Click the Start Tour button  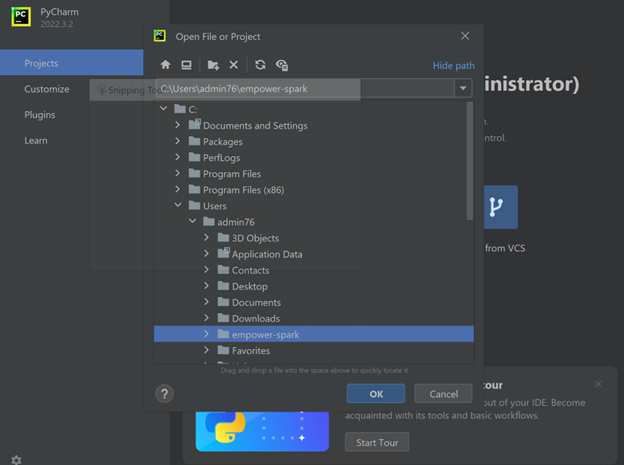tap(377, 442)
